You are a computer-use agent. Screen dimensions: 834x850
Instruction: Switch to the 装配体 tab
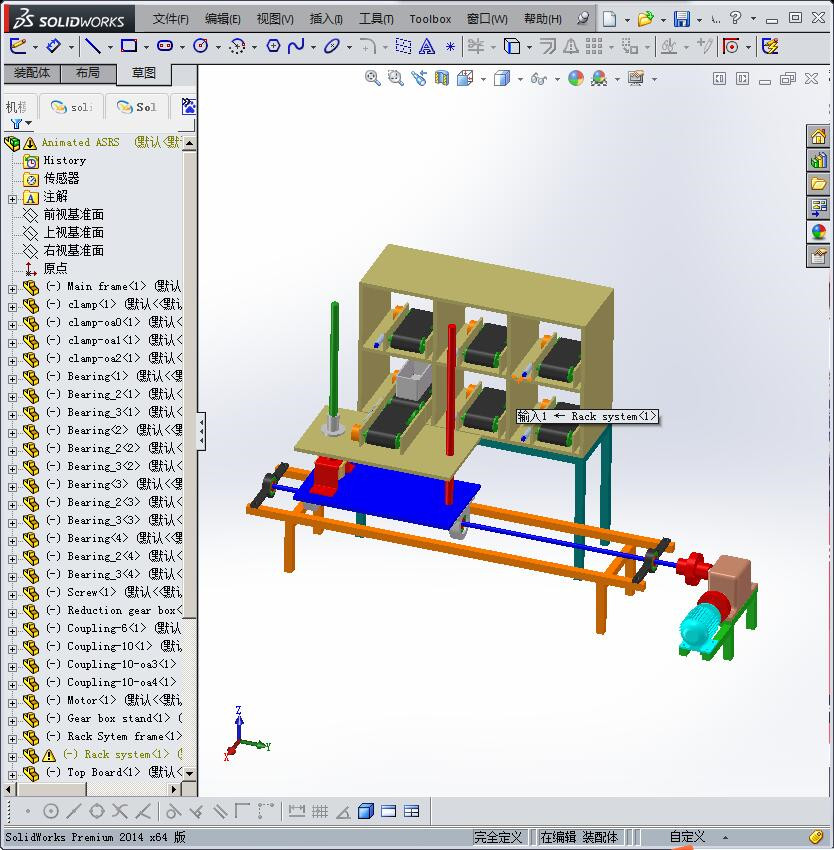(32, 73)
